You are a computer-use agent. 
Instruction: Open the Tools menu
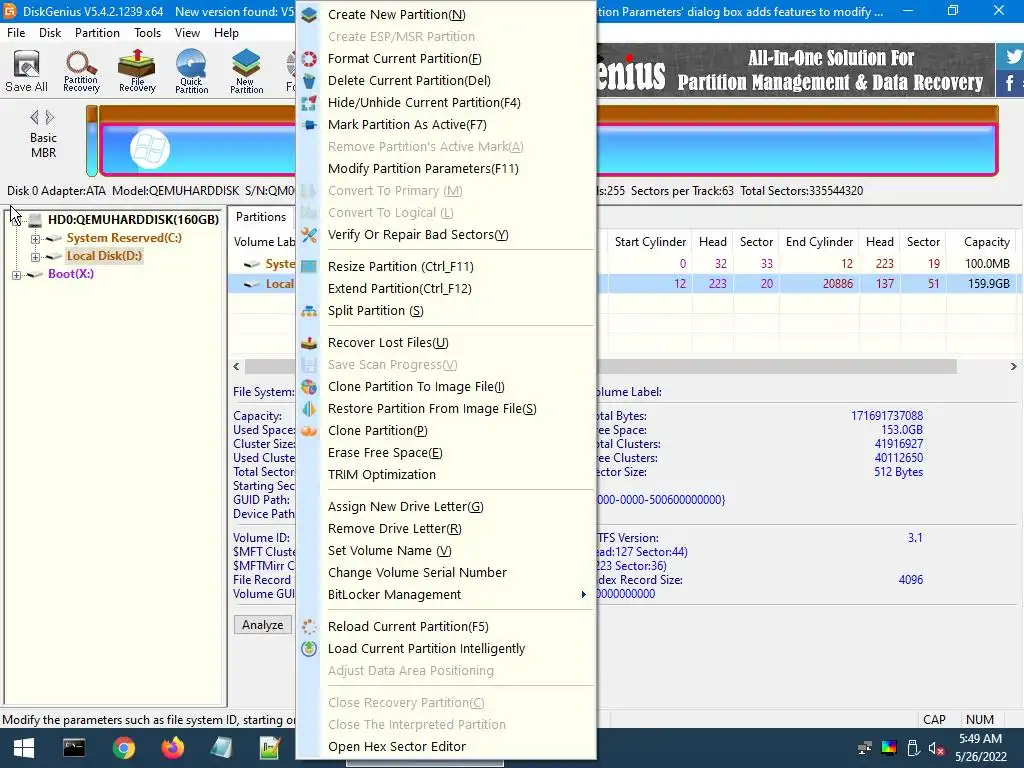tap(147, 33)
